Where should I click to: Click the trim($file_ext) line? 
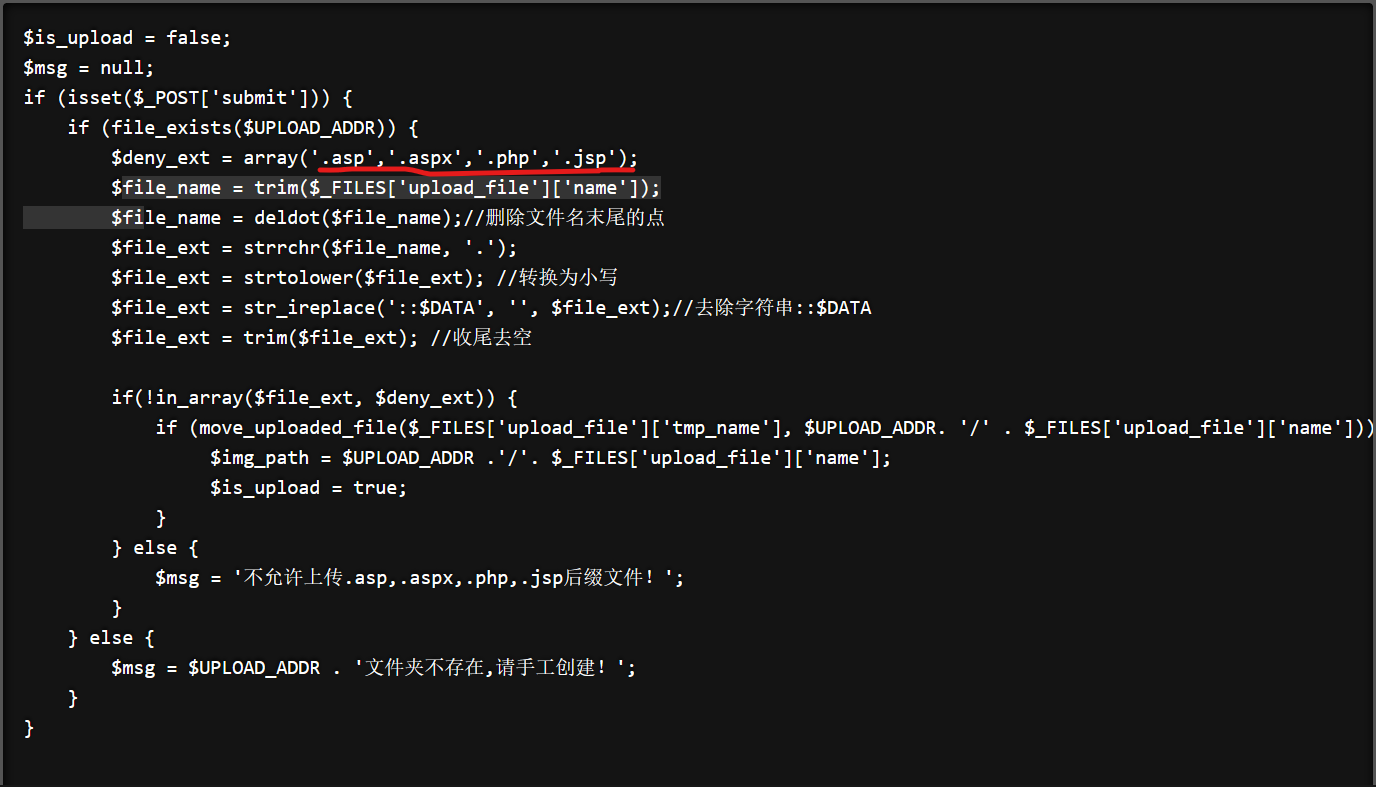(x=321, y=338)
